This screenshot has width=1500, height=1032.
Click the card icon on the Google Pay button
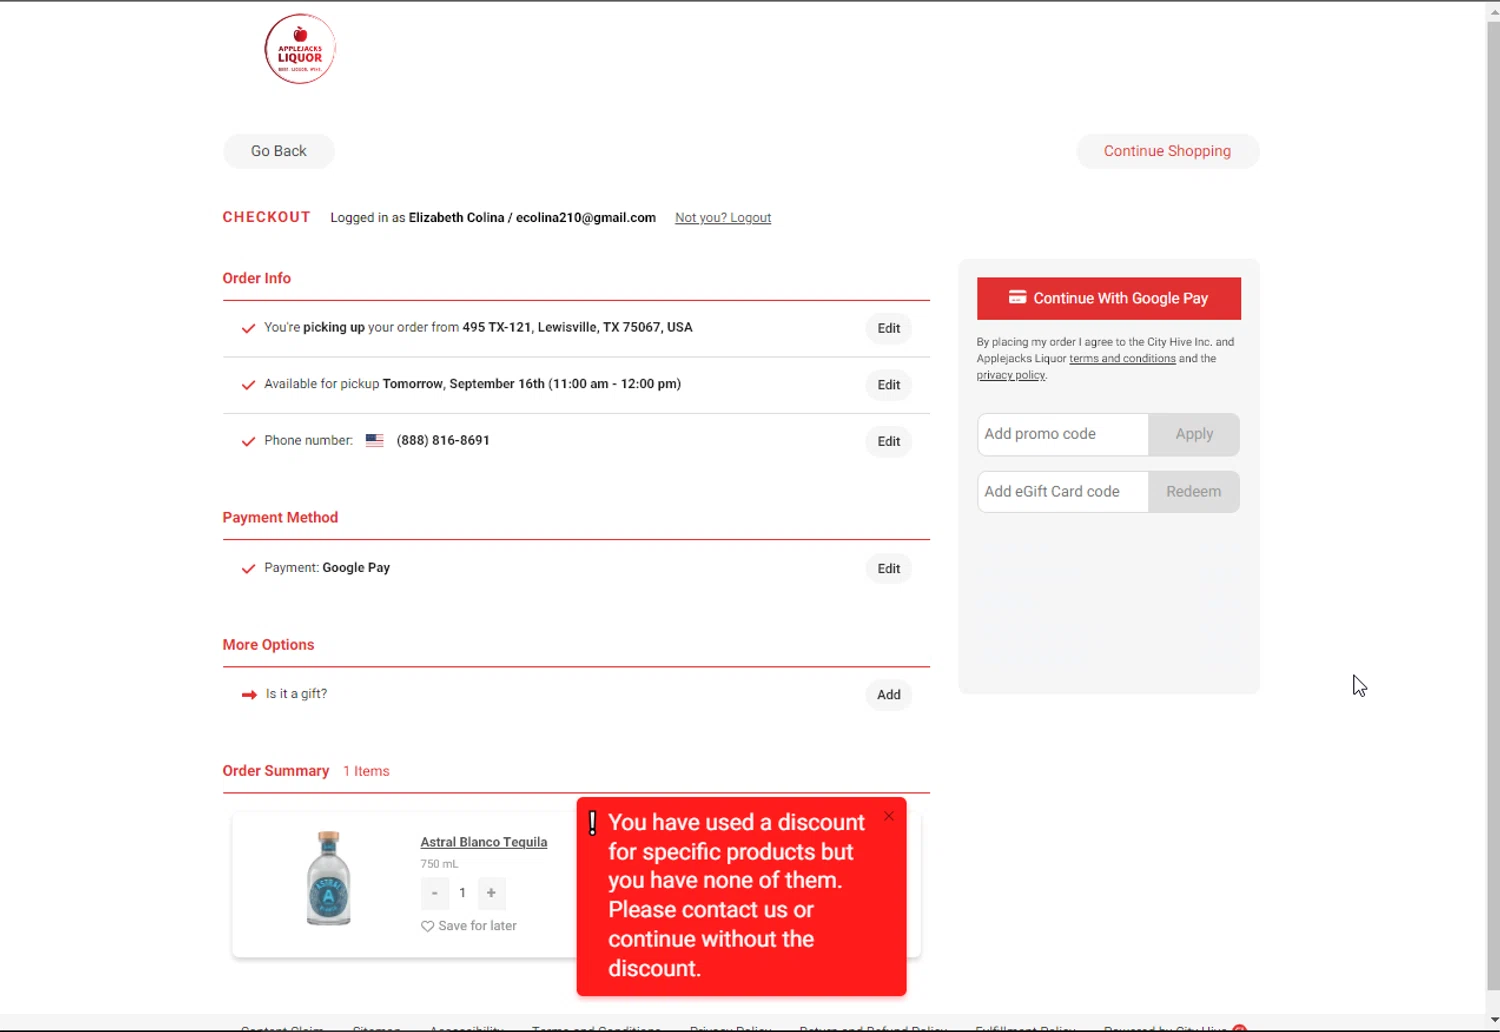1017,298
